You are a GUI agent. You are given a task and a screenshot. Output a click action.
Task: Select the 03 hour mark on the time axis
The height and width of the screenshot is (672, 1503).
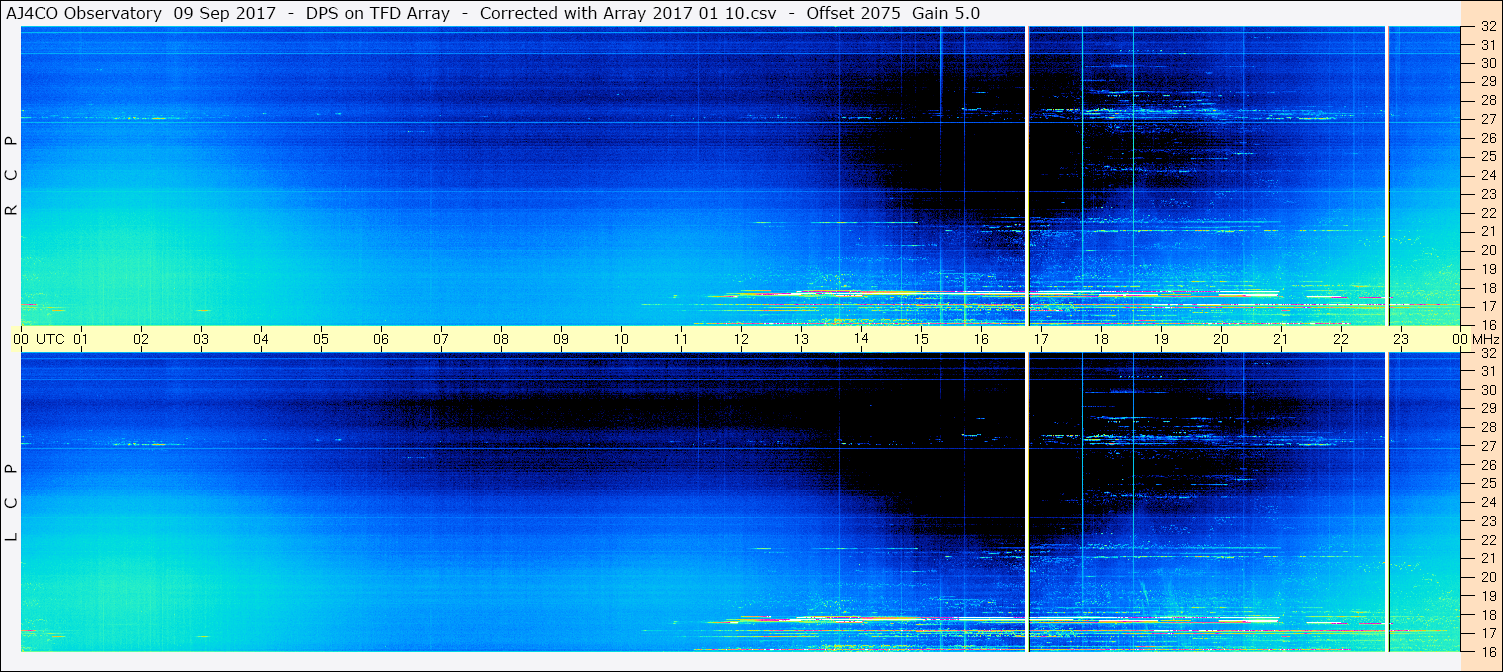pos(201,339)
